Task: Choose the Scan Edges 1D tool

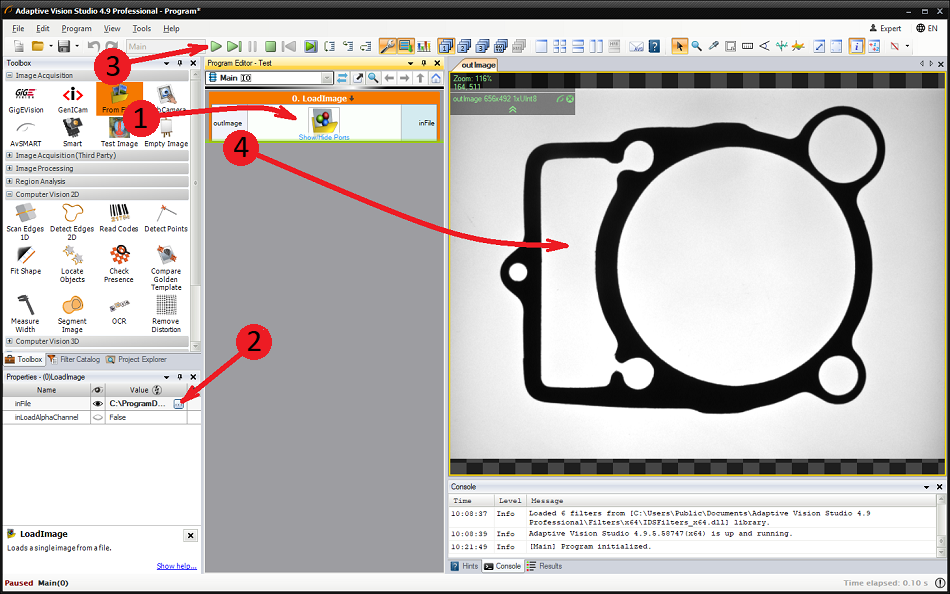Action: [25, 216]
